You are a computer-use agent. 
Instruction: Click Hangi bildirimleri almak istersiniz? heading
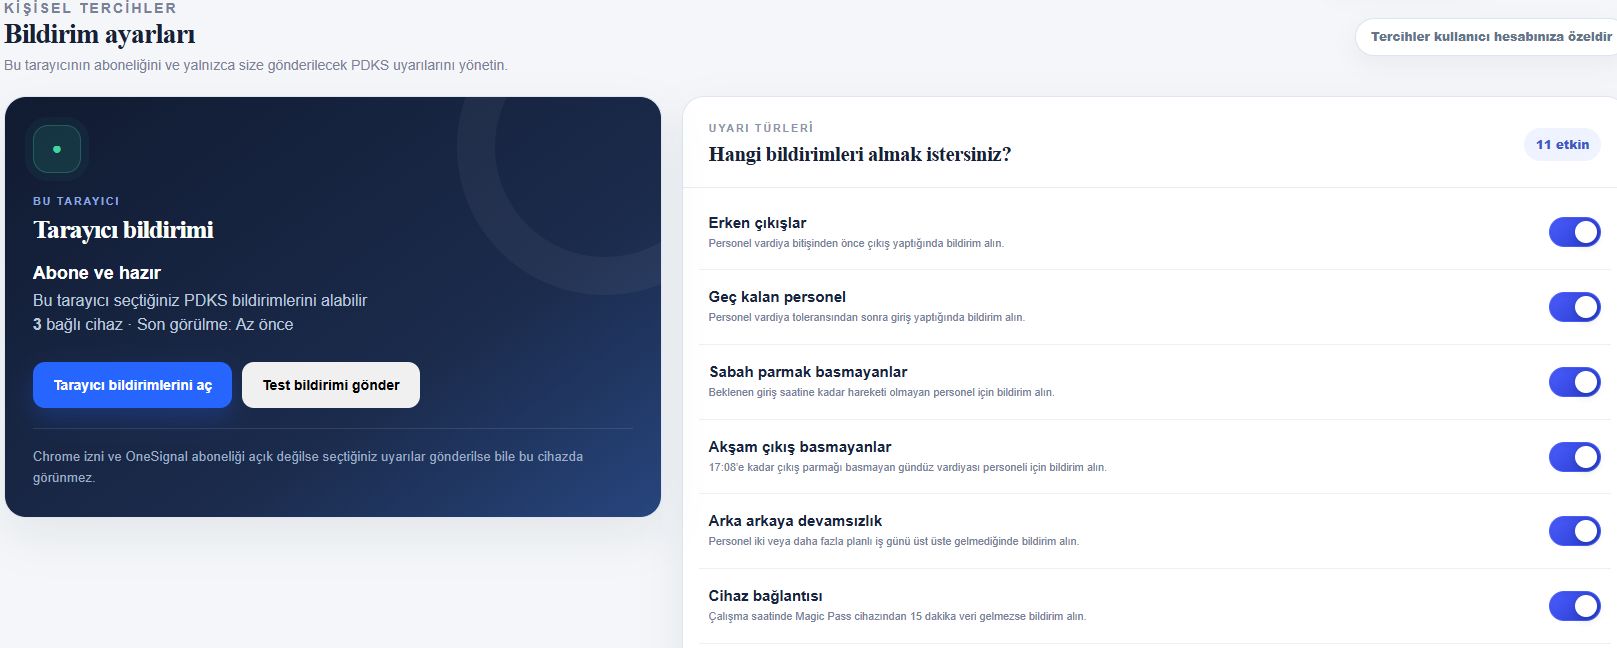pos(860,155)
